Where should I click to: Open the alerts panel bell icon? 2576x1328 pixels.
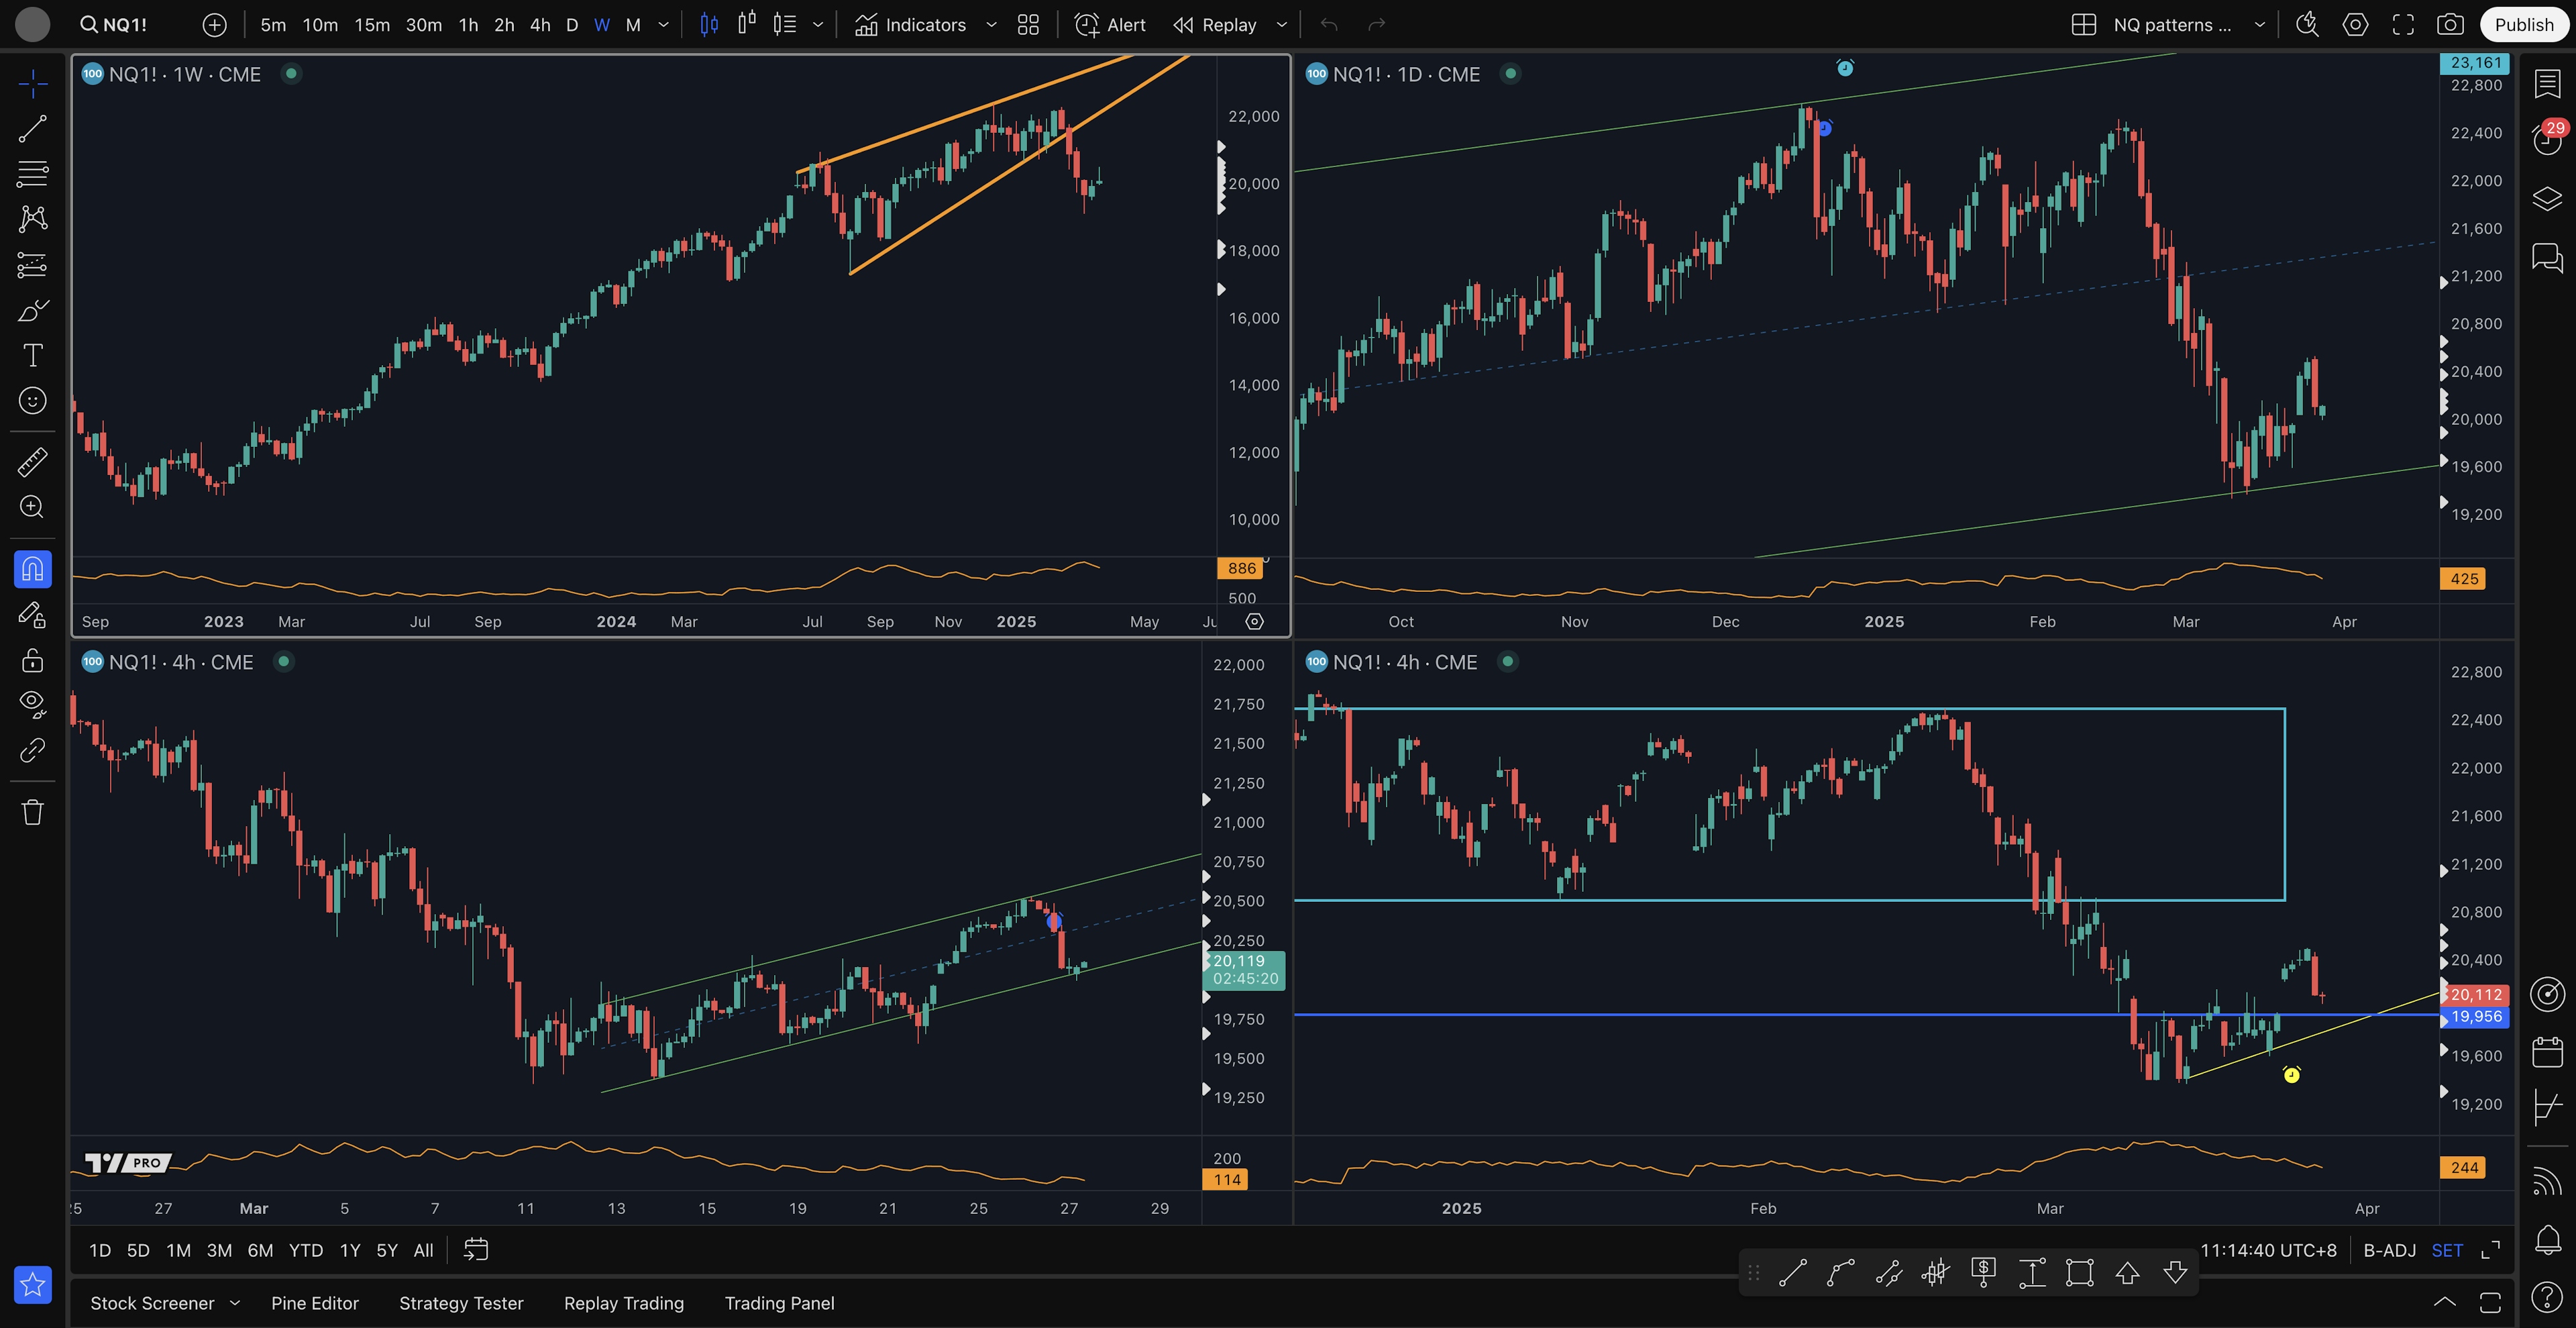click(x=2547, y=1240)
